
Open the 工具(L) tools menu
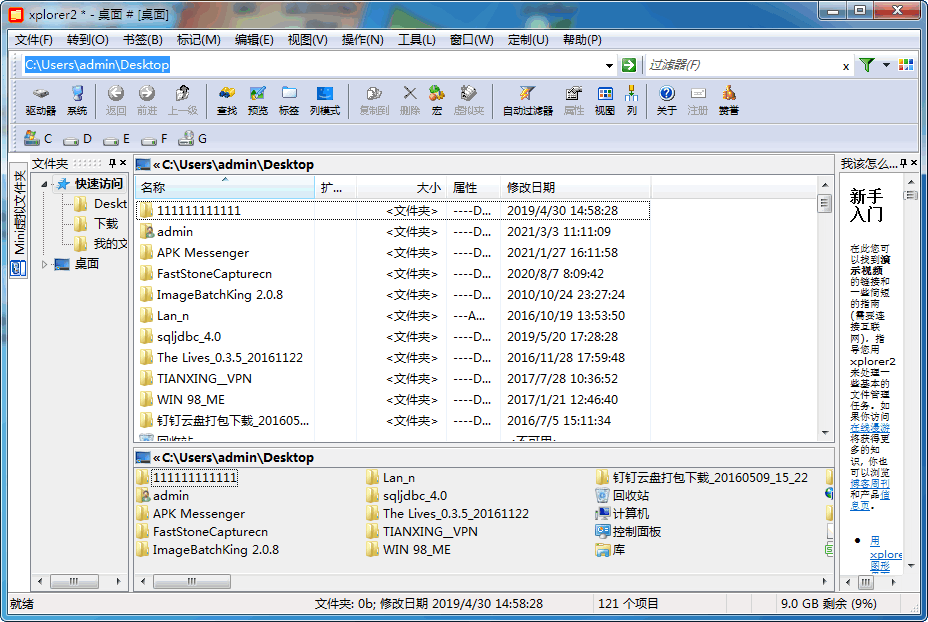(x=416, y=40)
